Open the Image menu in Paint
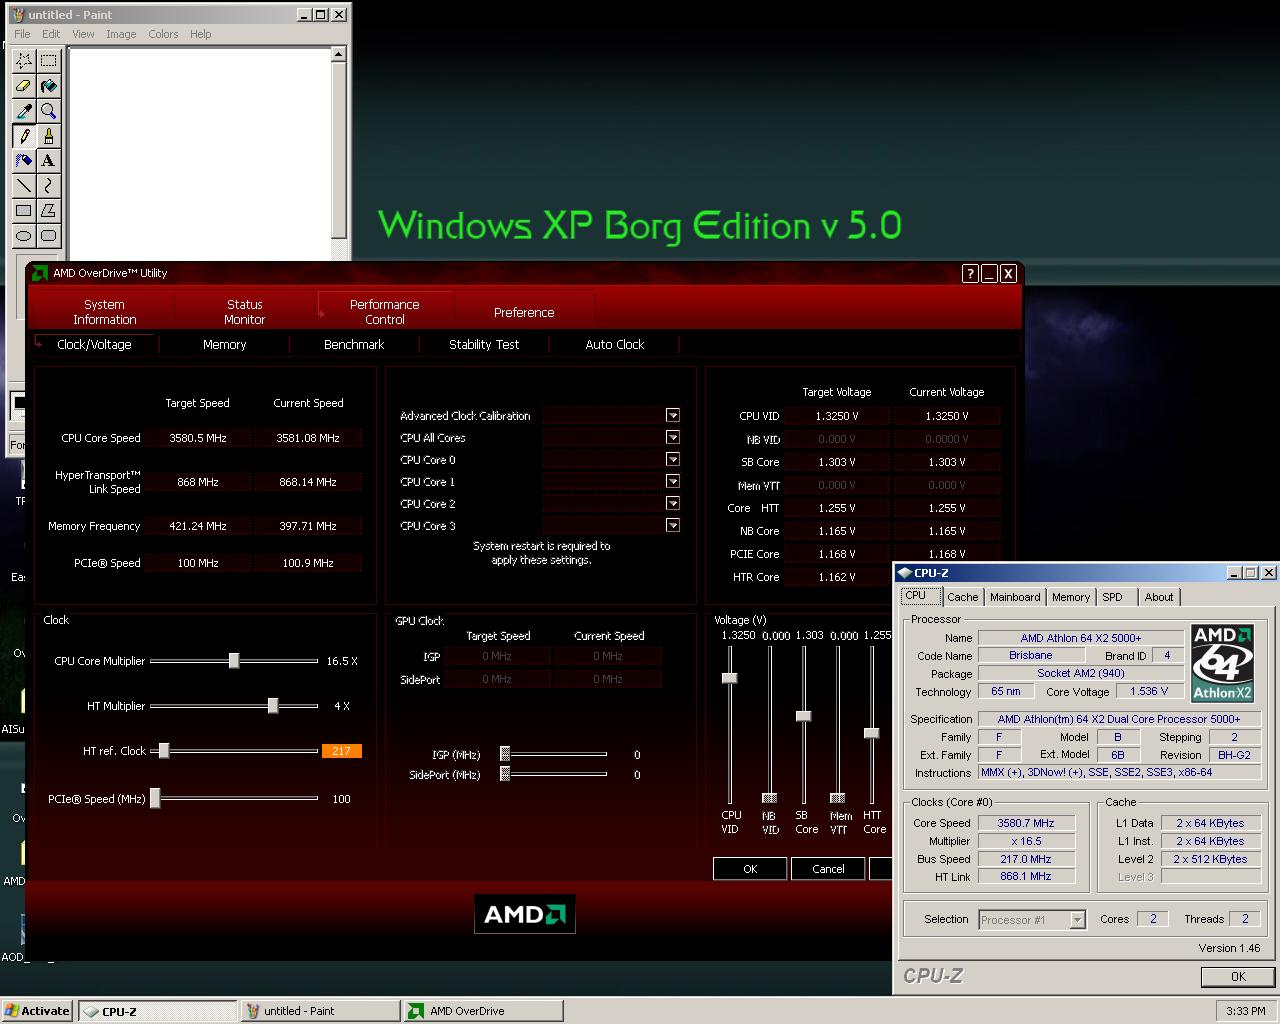 point(121,34)
